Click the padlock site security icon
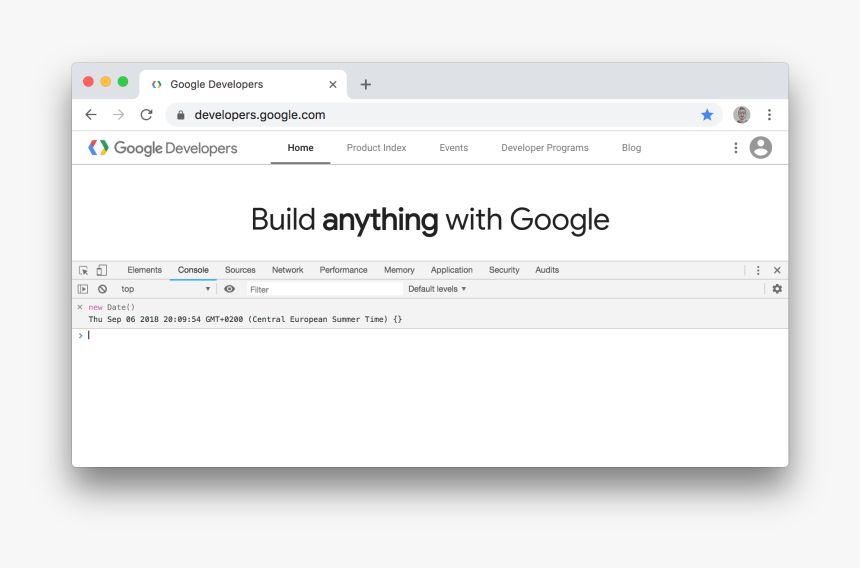The width and height of the screenshot is (860, 568). click(x=180, y=115)
